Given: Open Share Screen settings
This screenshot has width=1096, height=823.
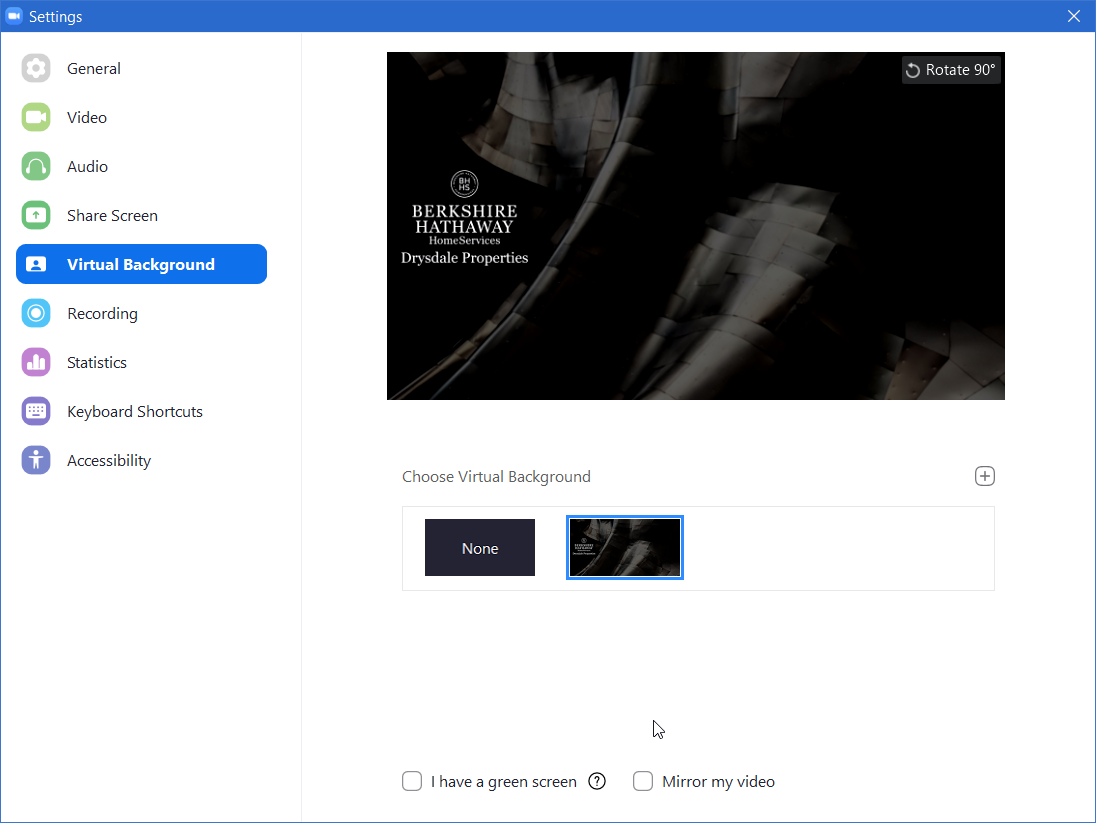Looking at the screenshot, I should click(141, 215).
